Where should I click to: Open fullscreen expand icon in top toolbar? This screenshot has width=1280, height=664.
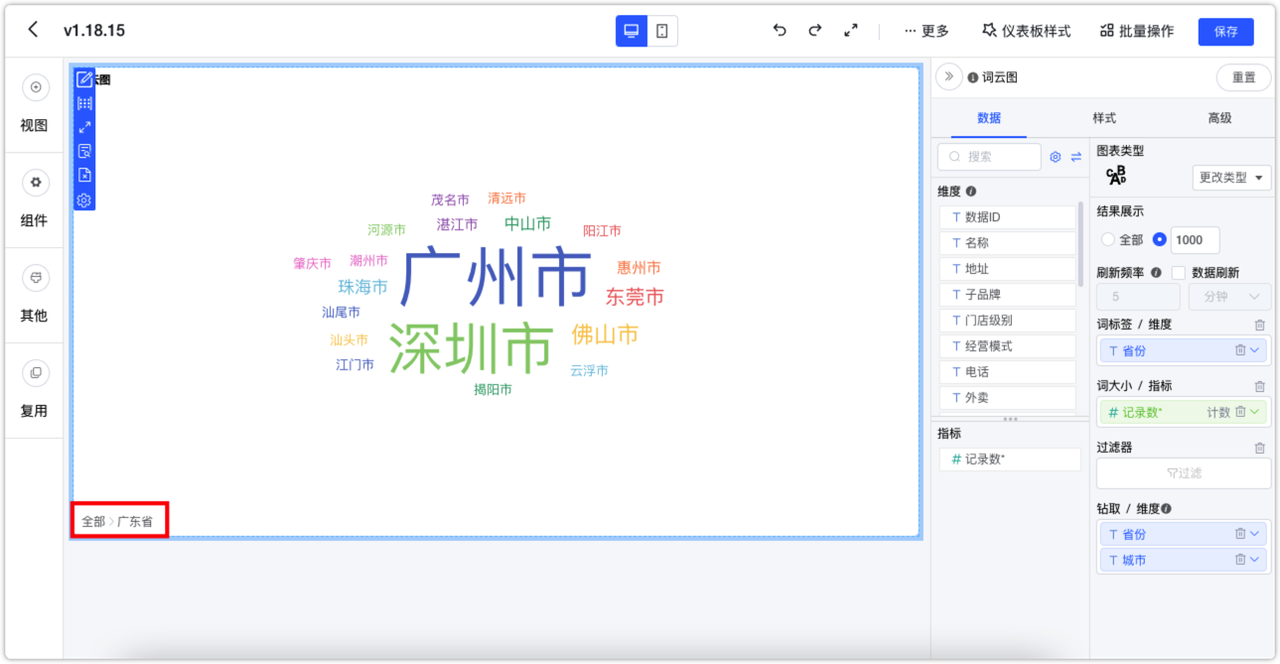pyautogui.click(x=851, y=31)
